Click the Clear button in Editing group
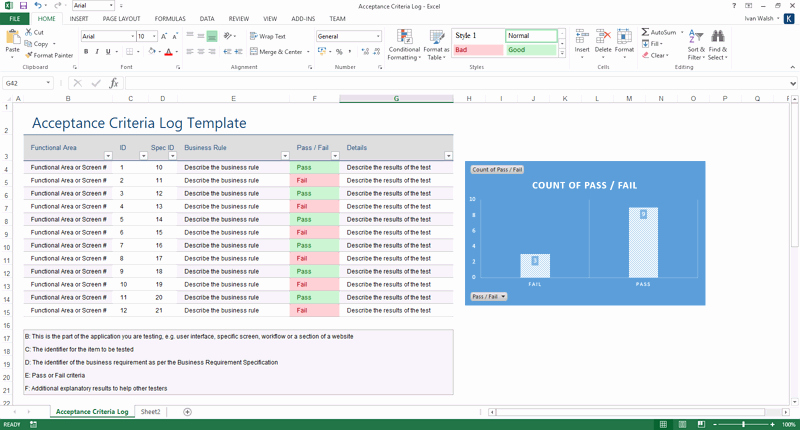The width and height of the screenshot is (800, 430). tap(655, 55)
